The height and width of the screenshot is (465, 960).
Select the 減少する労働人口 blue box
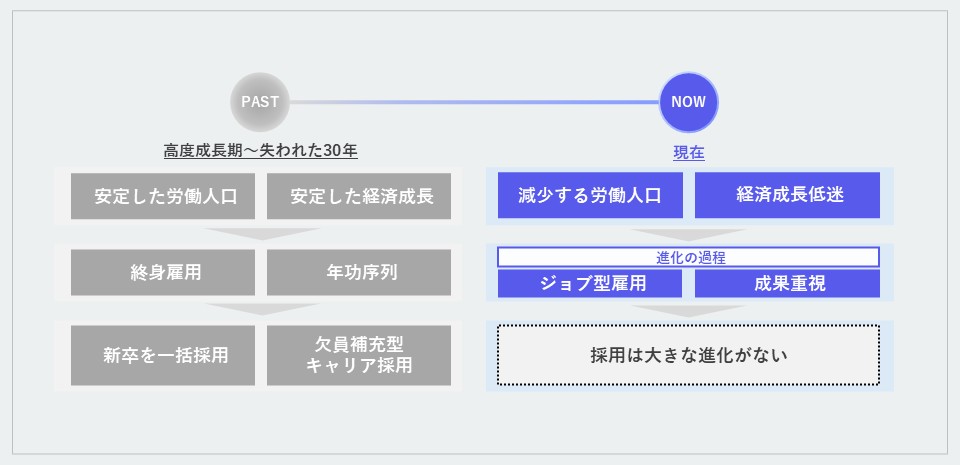[590, 195]
